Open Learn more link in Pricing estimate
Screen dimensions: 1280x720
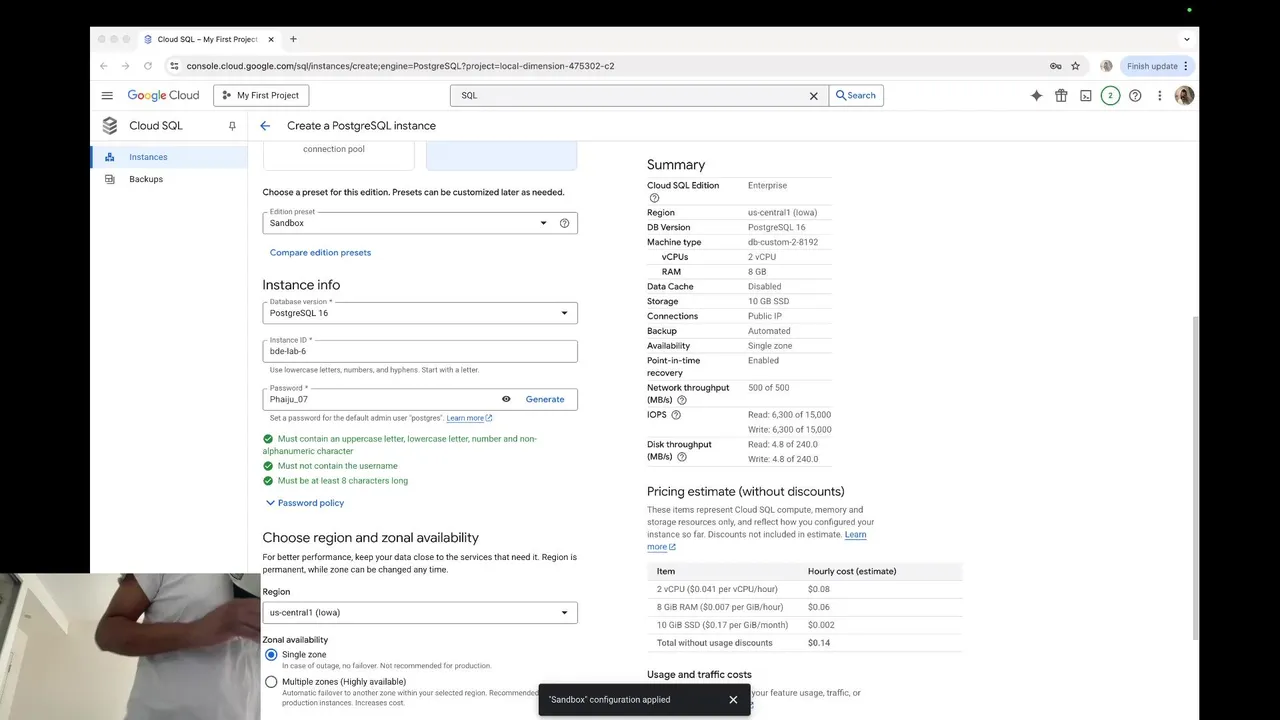757,540
